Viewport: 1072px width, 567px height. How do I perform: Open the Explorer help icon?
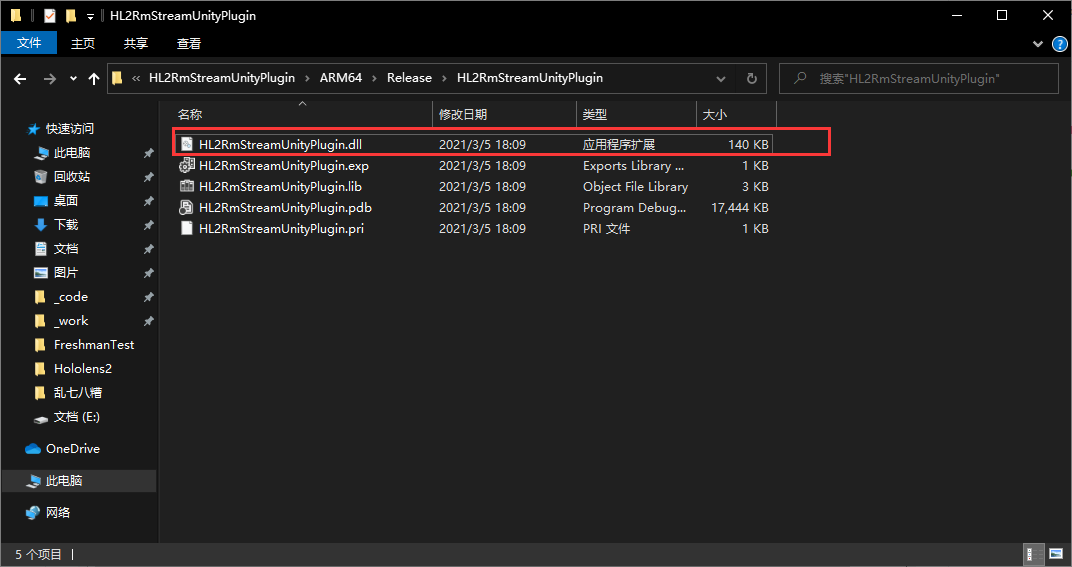(x=1058, y=44)
